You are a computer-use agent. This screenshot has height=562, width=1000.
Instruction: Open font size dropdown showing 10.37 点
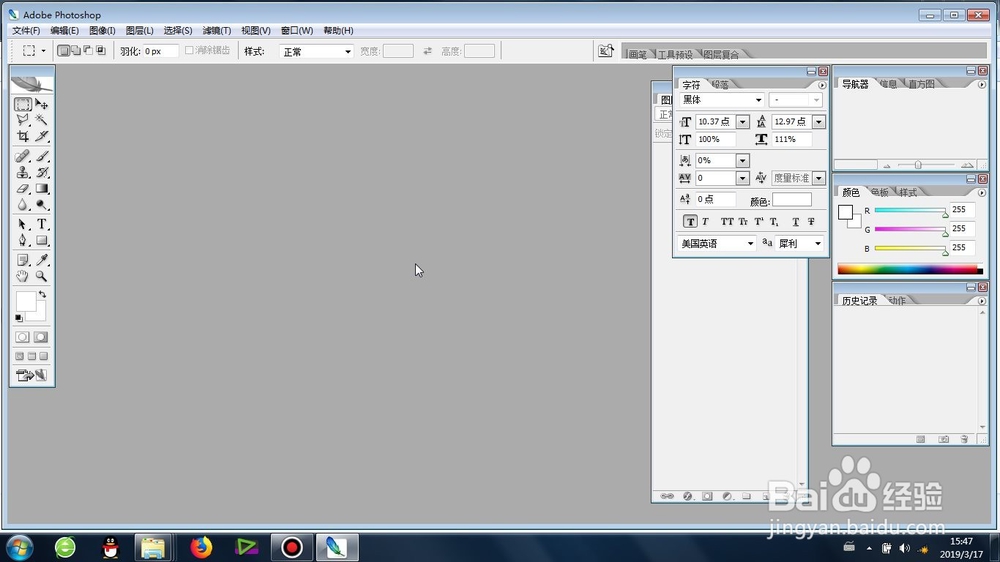(742, 122)
